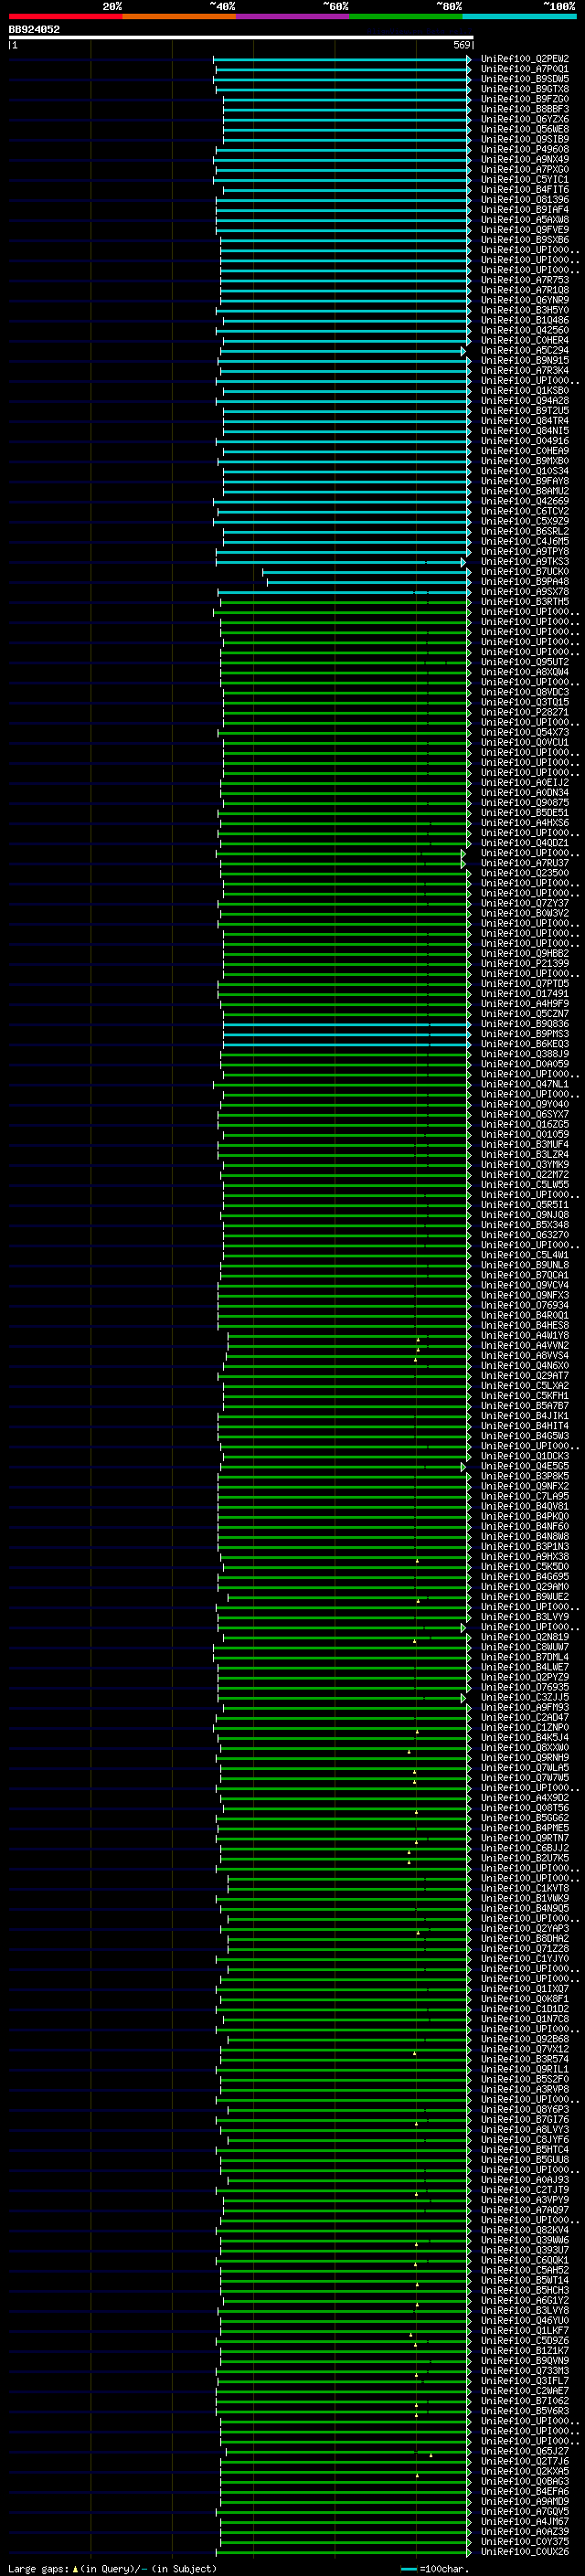Image resolution: width=585 pixels, height=2576 pixels.
Task: Open hit UniRef100_P49608
Action: point(524,149)
